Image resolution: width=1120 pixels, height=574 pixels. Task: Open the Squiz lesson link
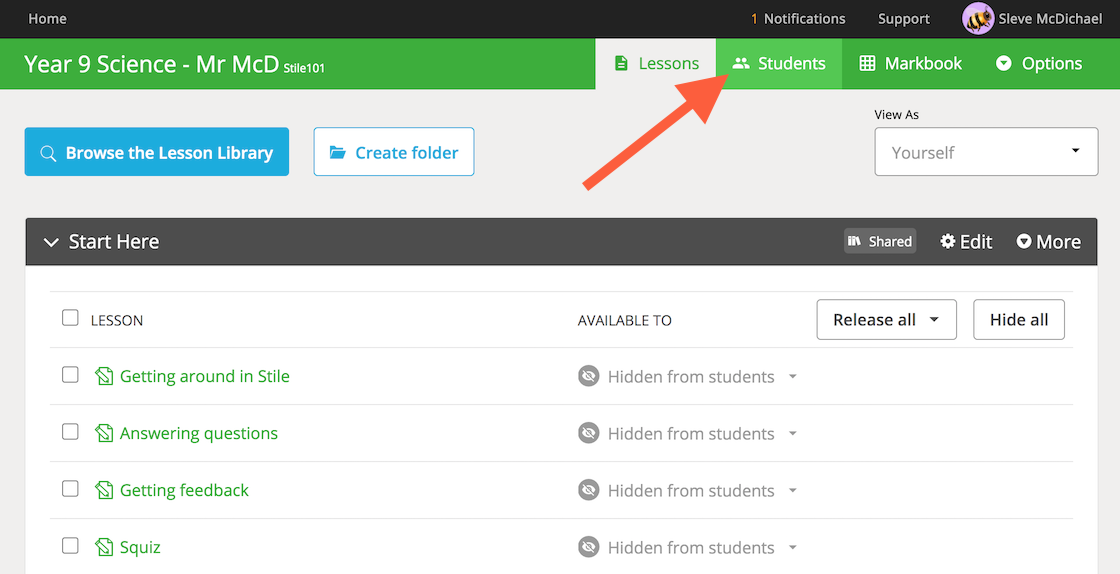[140, 548]
